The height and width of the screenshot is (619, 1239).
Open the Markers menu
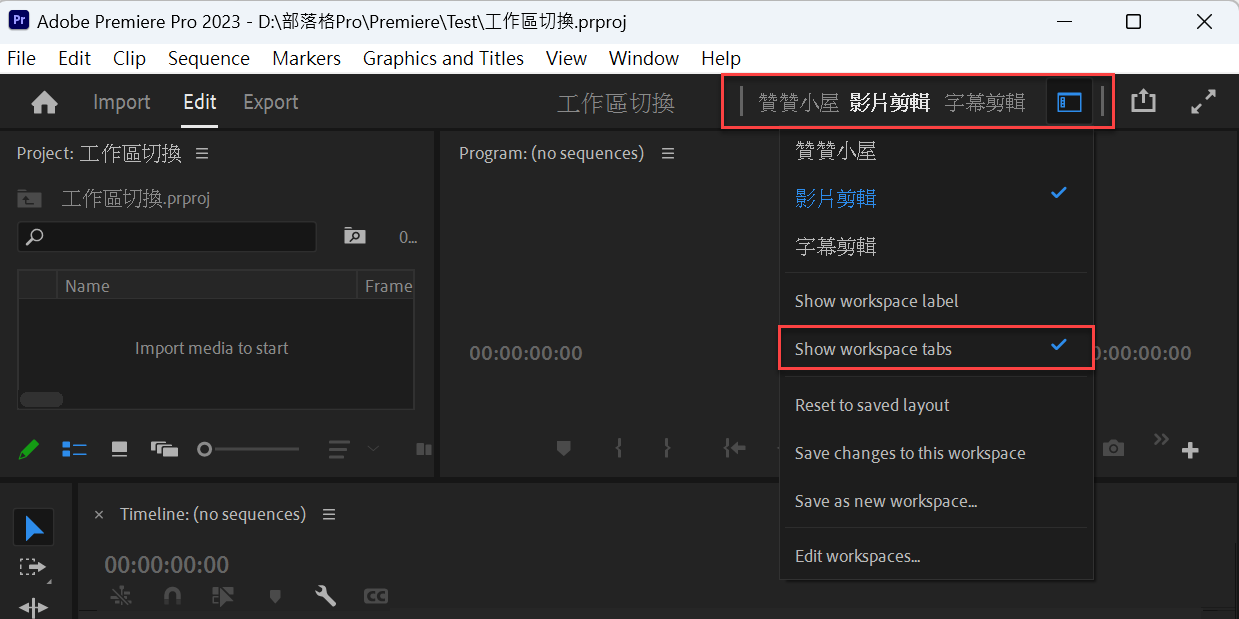(306, 58)
